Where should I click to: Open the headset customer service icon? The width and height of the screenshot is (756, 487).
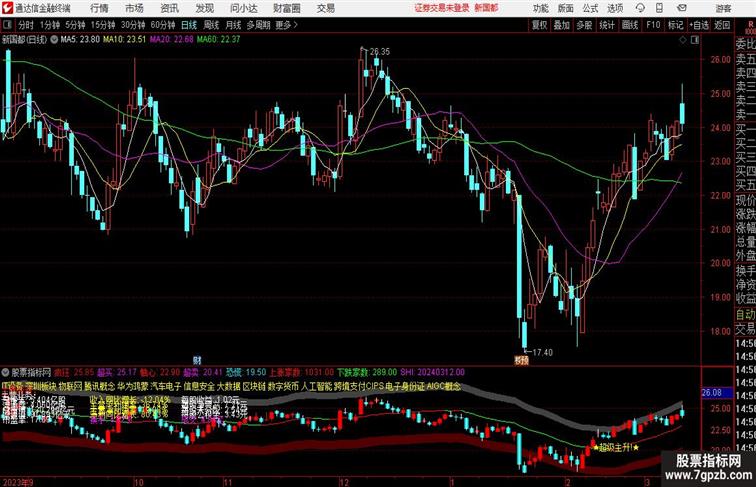(x=640, y=8)
